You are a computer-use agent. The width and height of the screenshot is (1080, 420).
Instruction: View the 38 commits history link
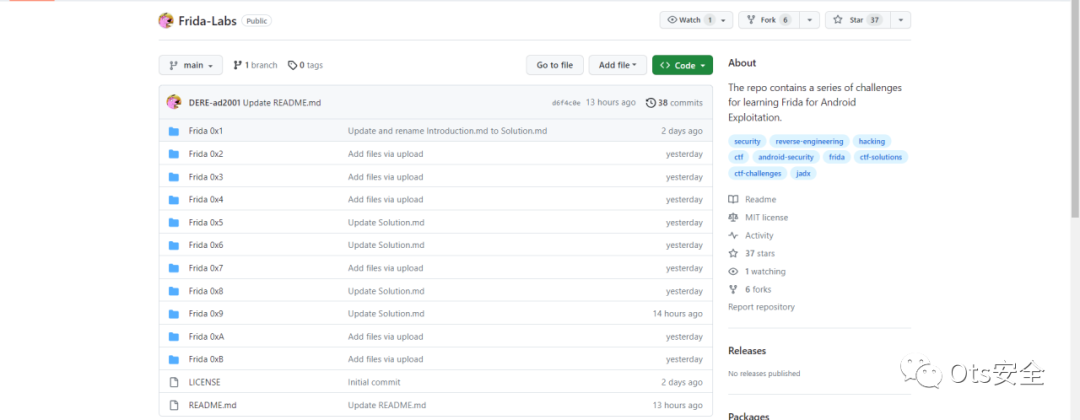click(x=674, y=103)
